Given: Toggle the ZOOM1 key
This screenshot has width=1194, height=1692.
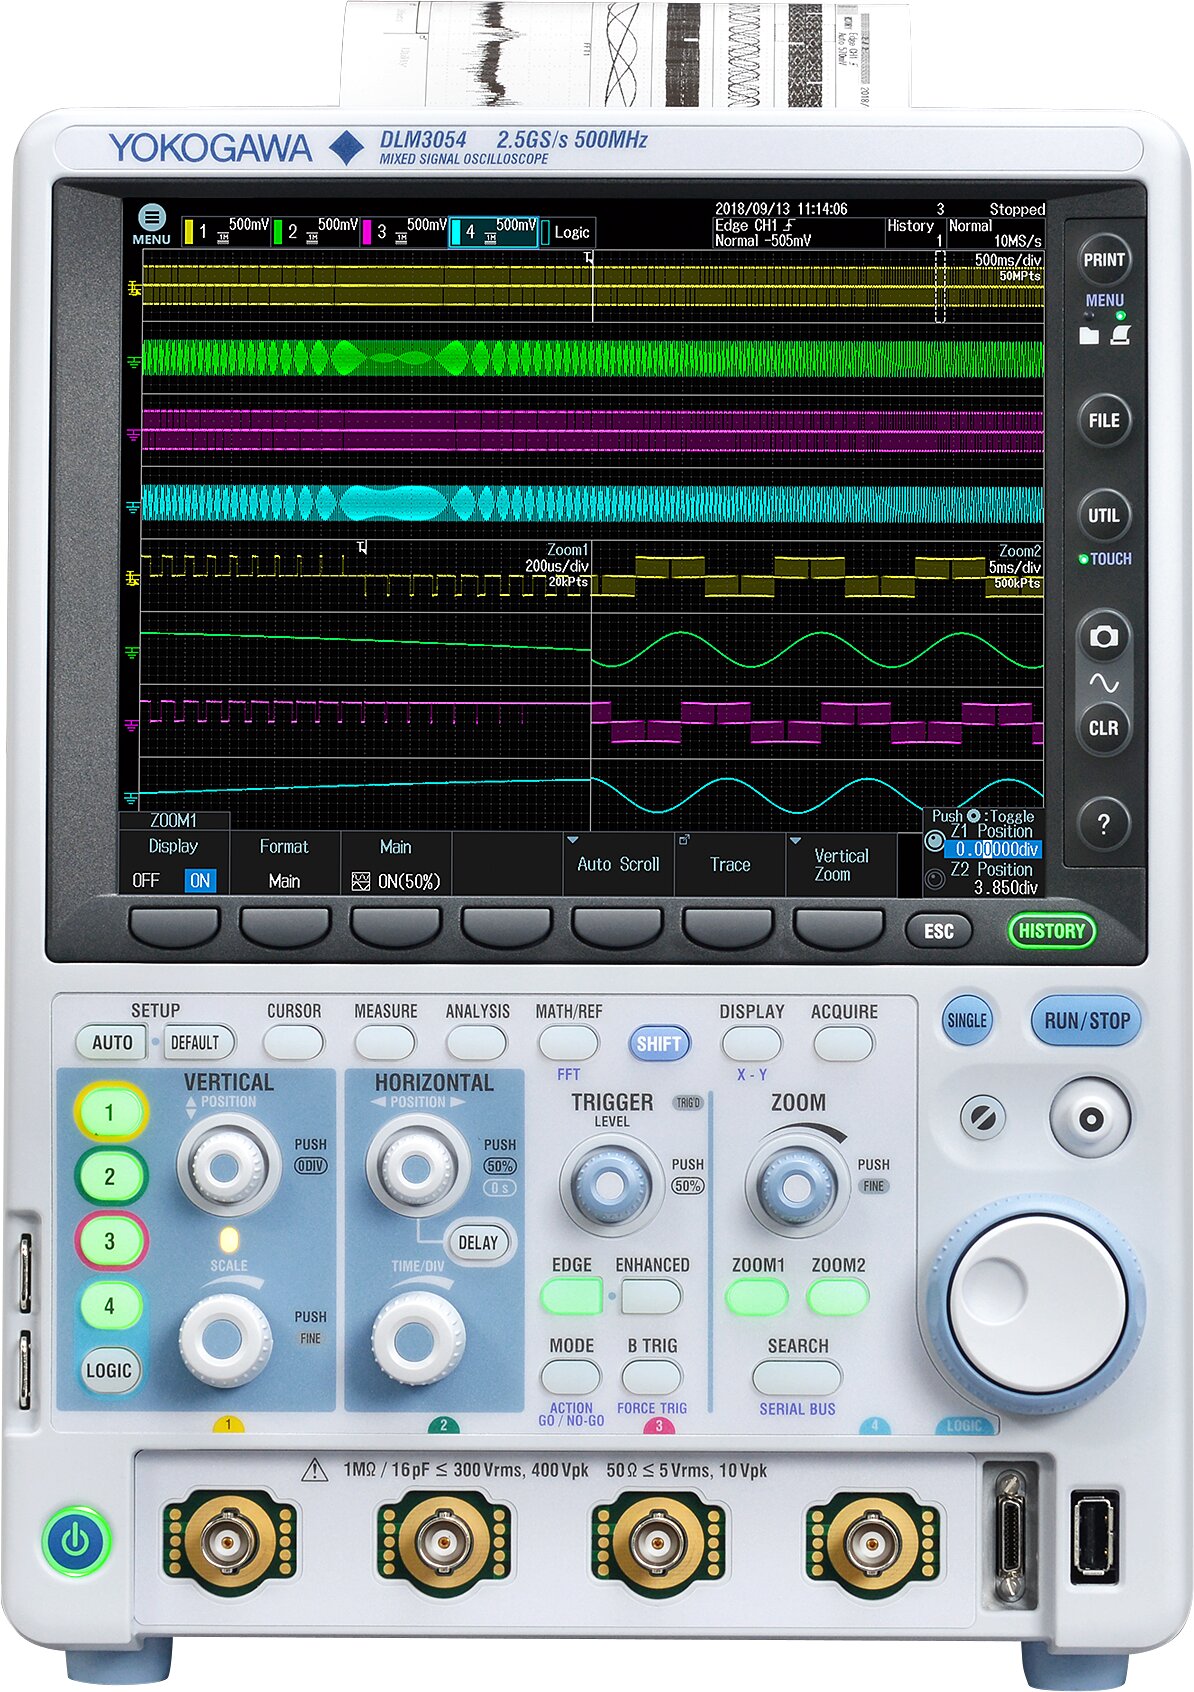Looking at the screenshot, I should click(757, 1297).
